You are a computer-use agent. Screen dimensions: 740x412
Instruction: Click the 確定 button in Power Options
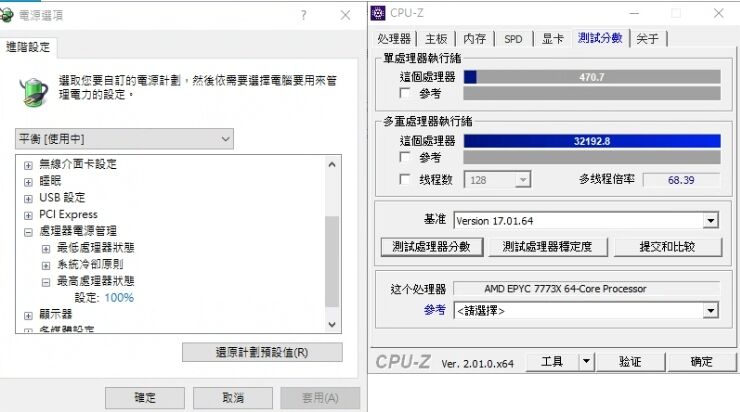point(144,398)
